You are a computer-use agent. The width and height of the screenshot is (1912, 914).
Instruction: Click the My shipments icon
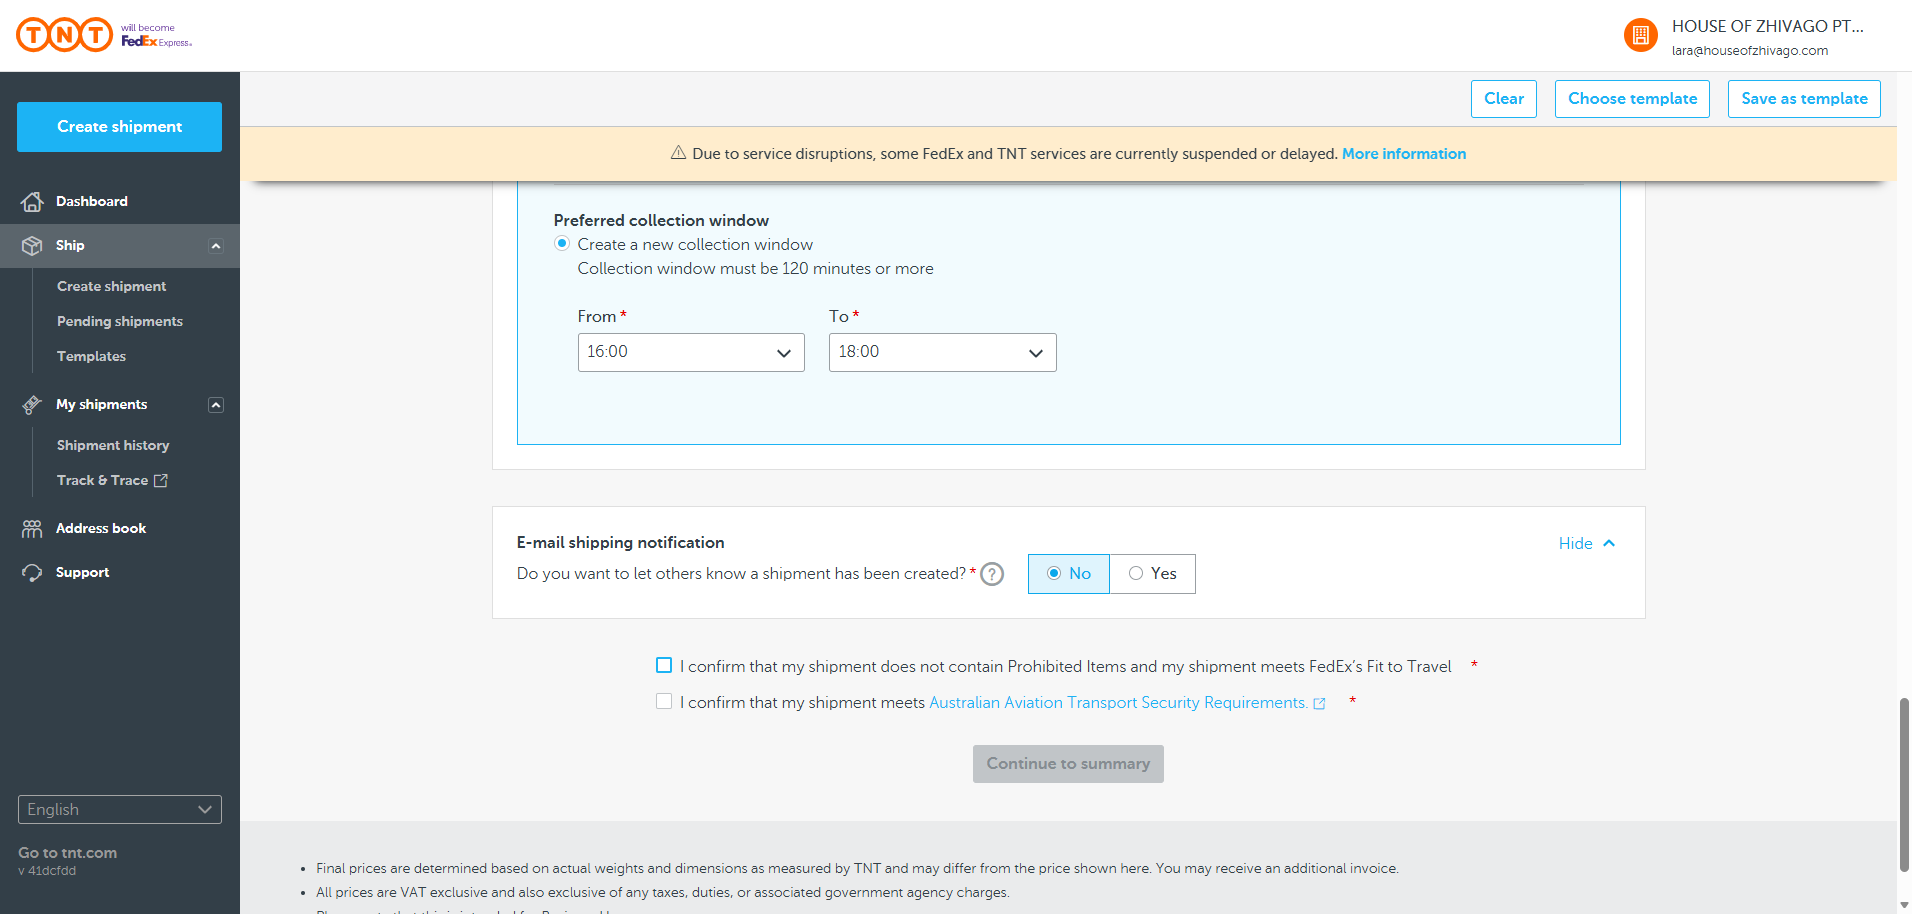32,405
